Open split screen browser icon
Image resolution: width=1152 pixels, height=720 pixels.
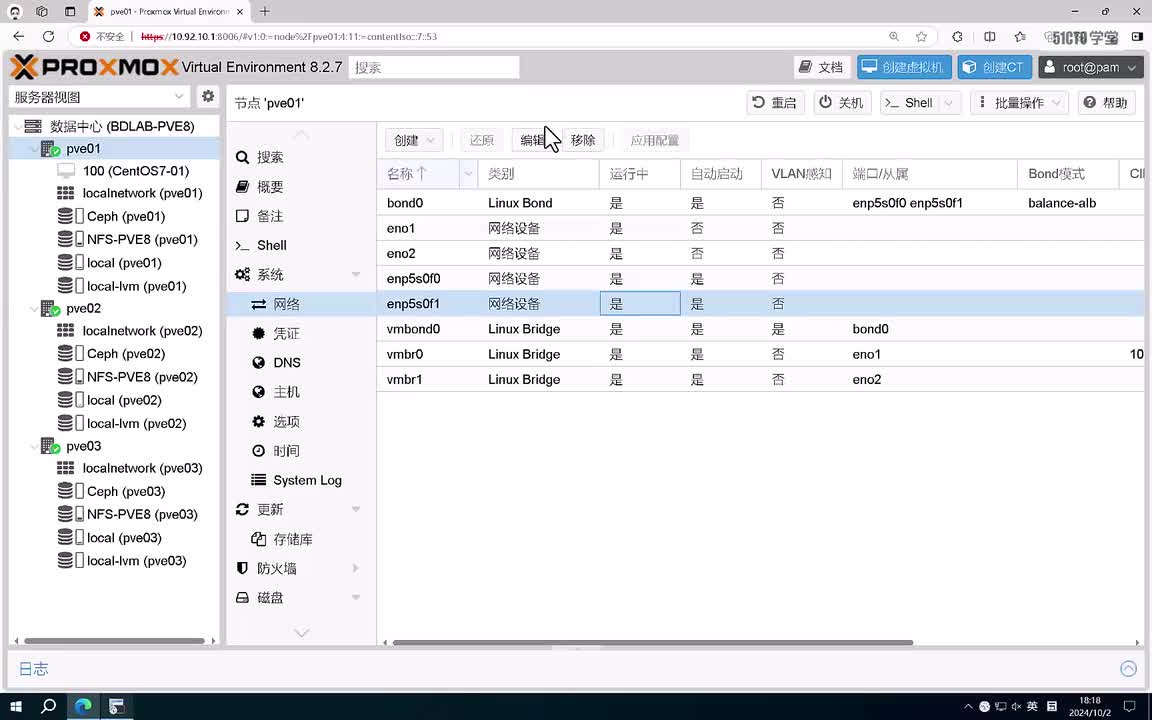click(x=990, y=36)
